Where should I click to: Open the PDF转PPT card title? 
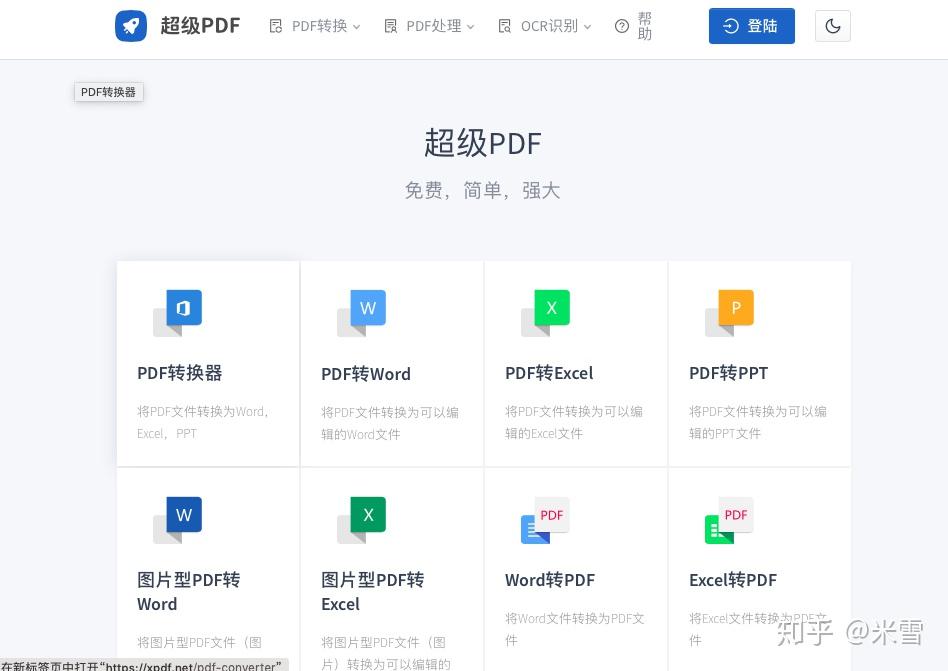(729, 373)
